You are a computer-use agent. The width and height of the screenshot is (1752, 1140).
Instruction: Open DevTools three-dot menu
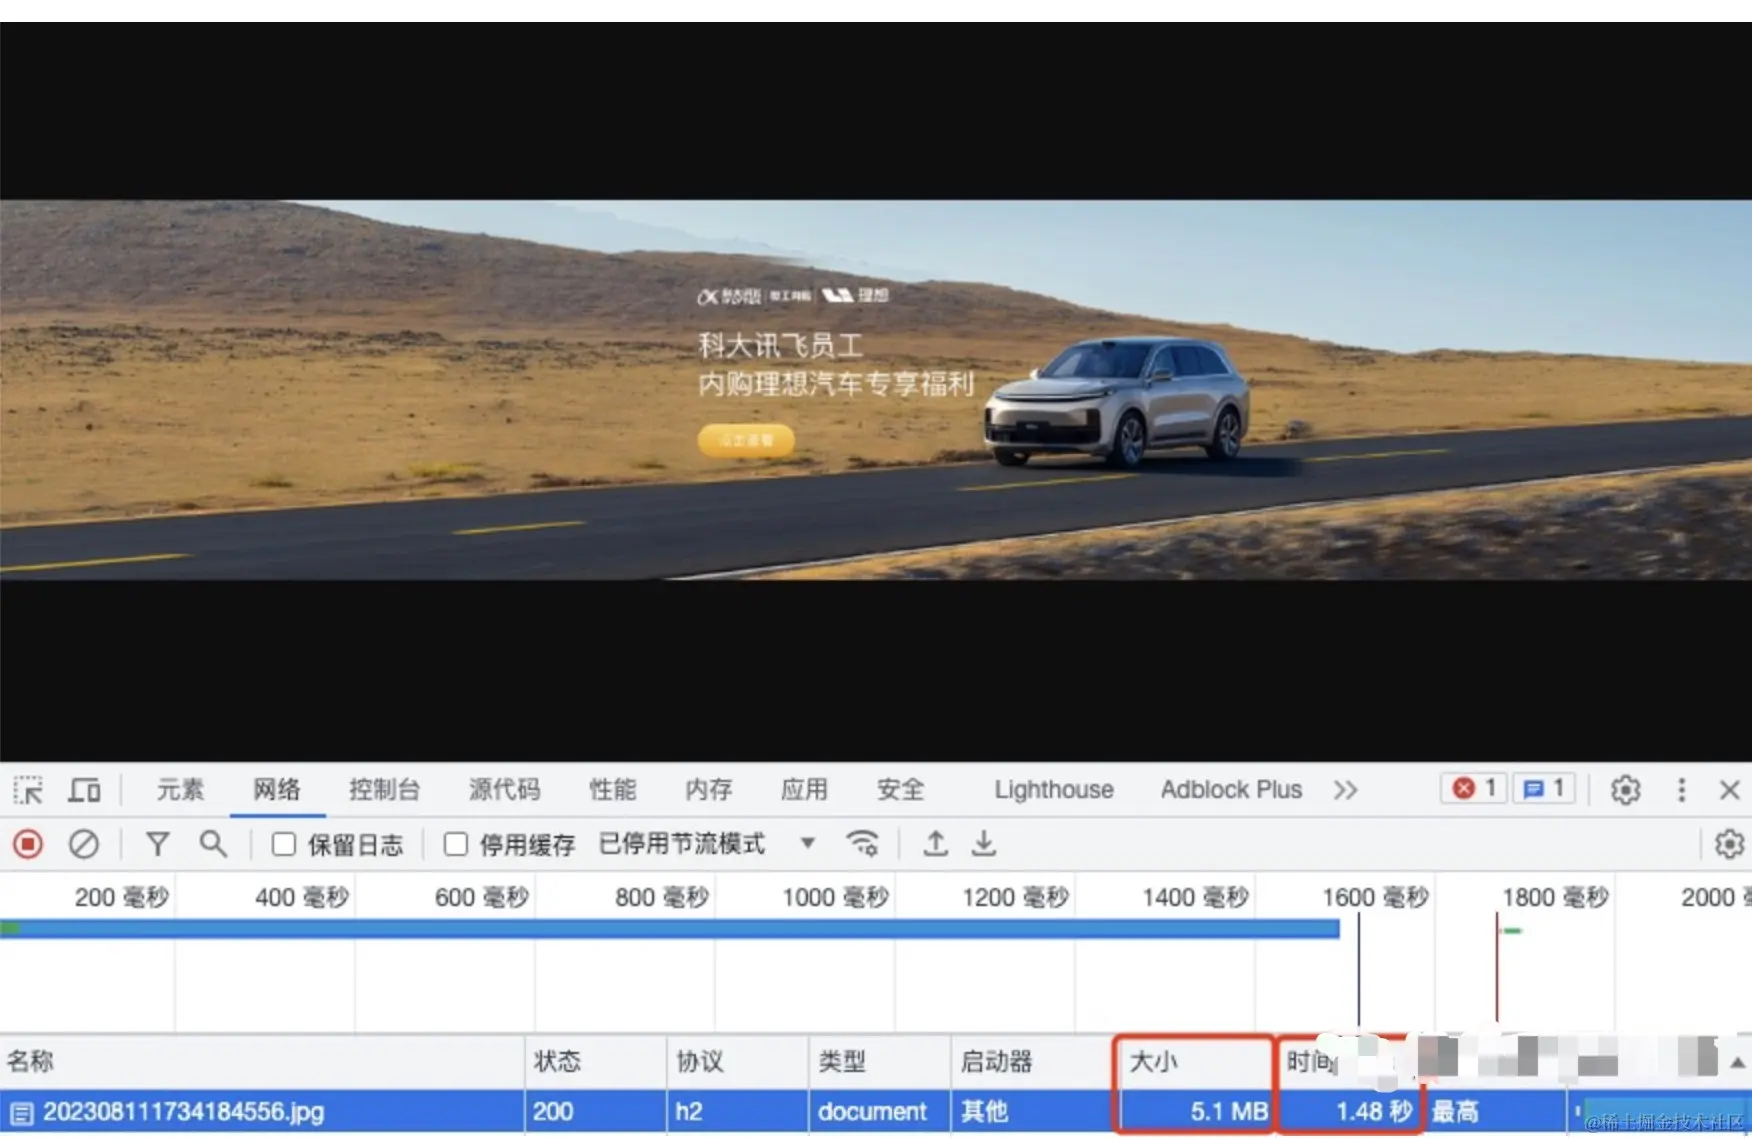click(x=1681, y=790)
